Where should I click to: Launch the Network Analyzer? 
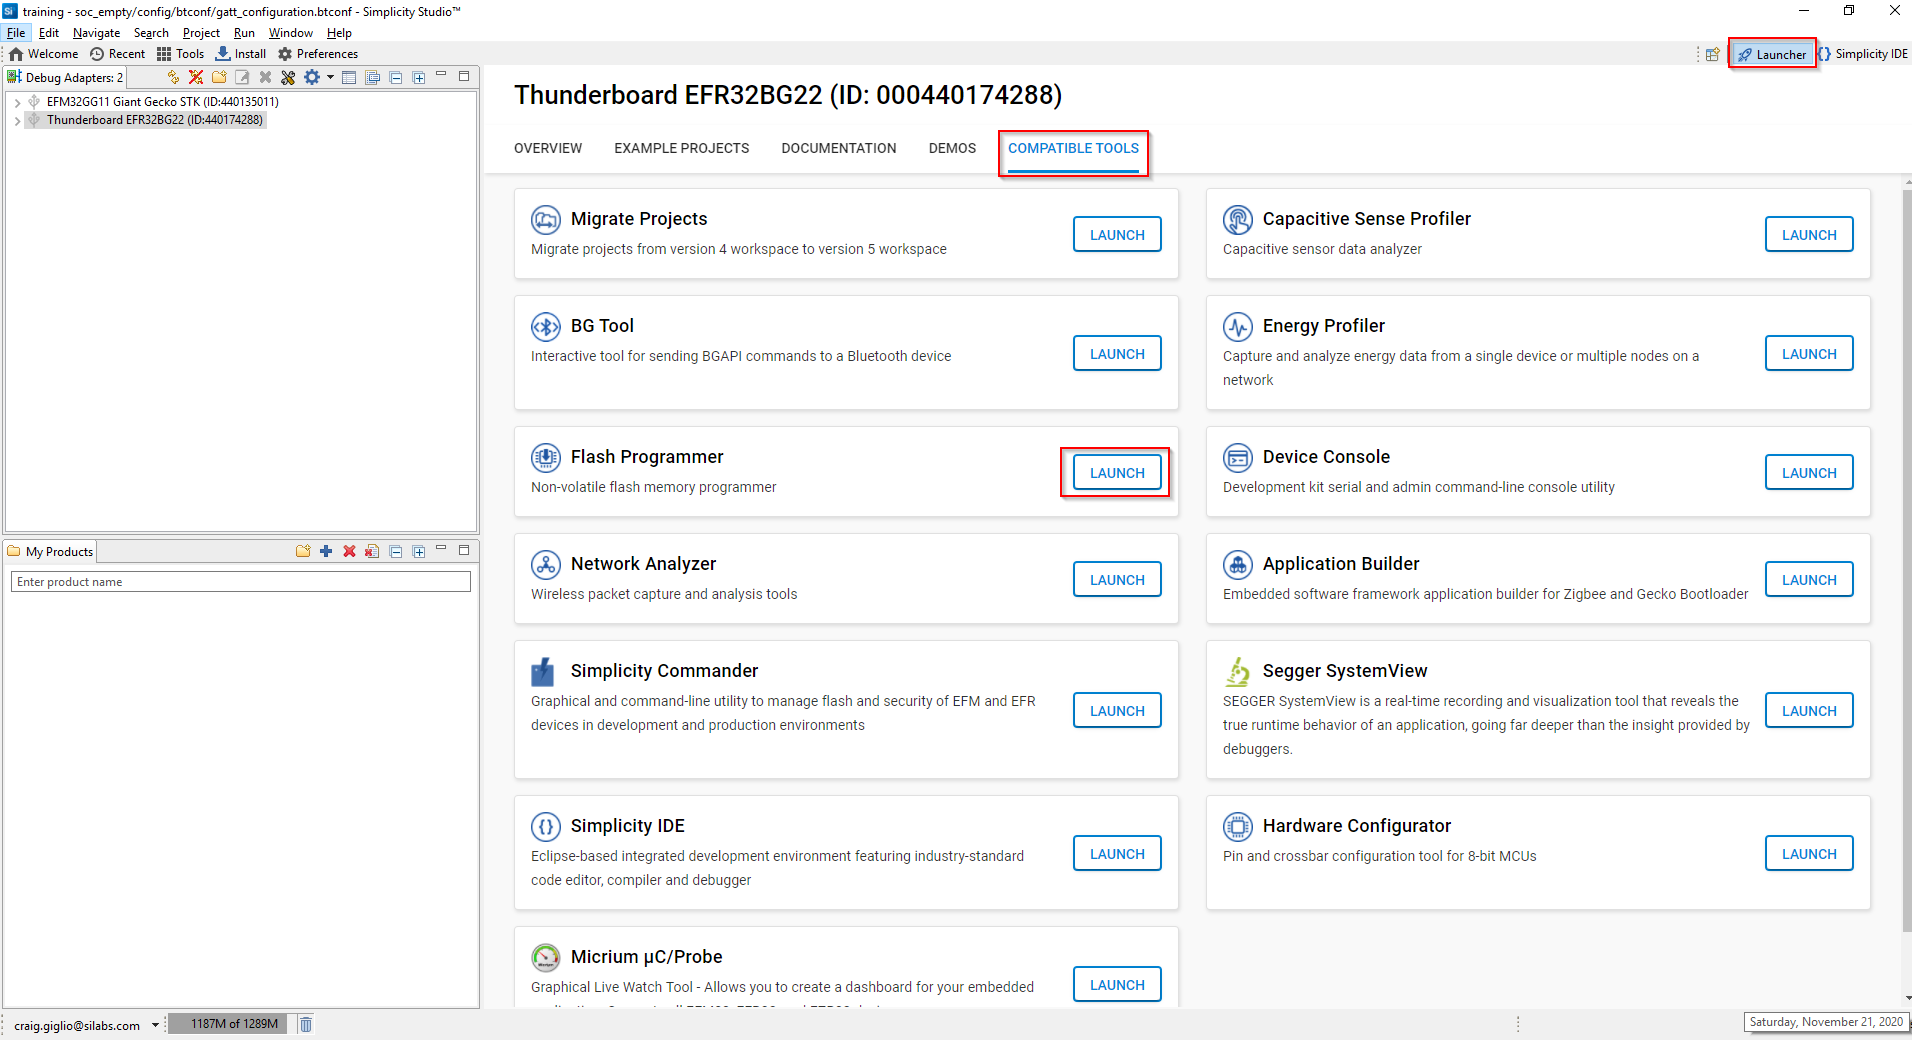[x=1117, y=580]
